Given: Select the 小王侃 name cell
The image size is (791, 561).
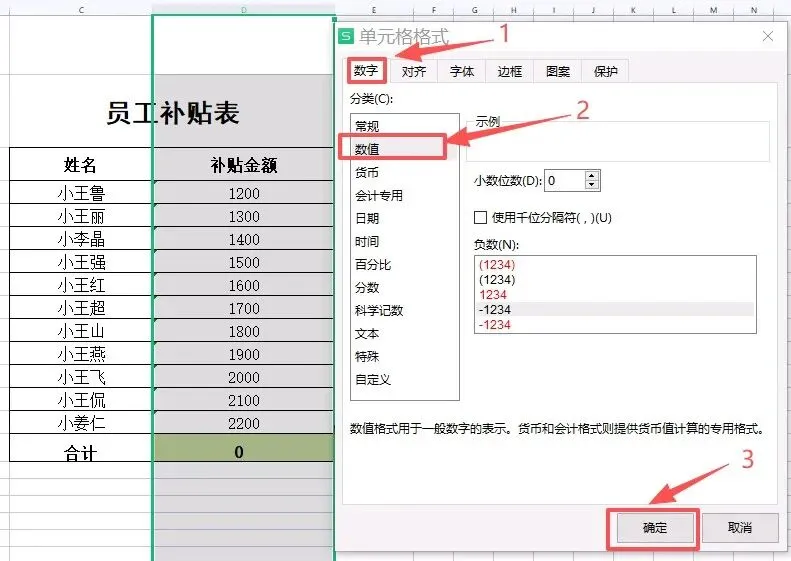Looking at the screenshot, I should [81, 400].
